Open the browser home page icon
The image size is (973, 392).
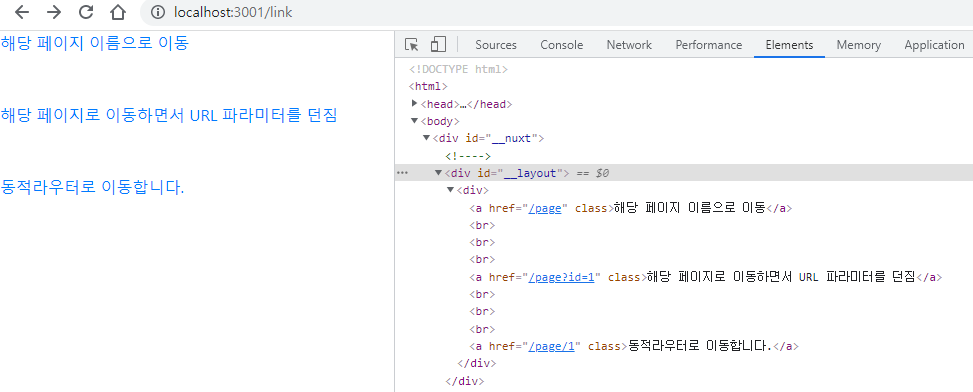click(117, 12)
